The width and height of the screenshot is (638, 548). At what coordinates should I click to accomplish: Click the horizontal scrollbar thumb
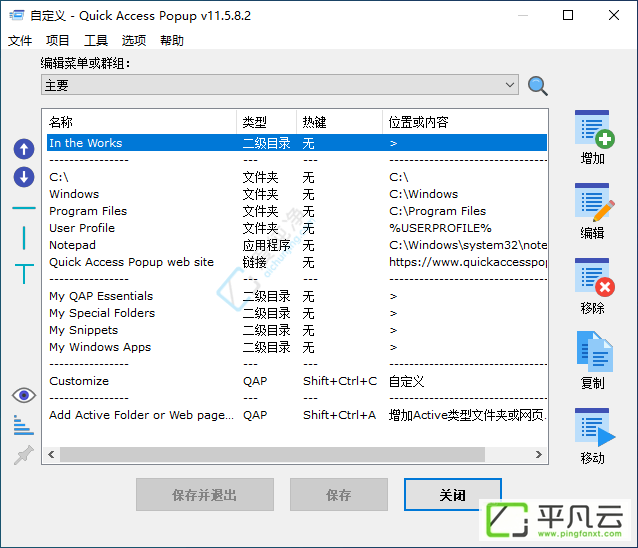point(272,454)
